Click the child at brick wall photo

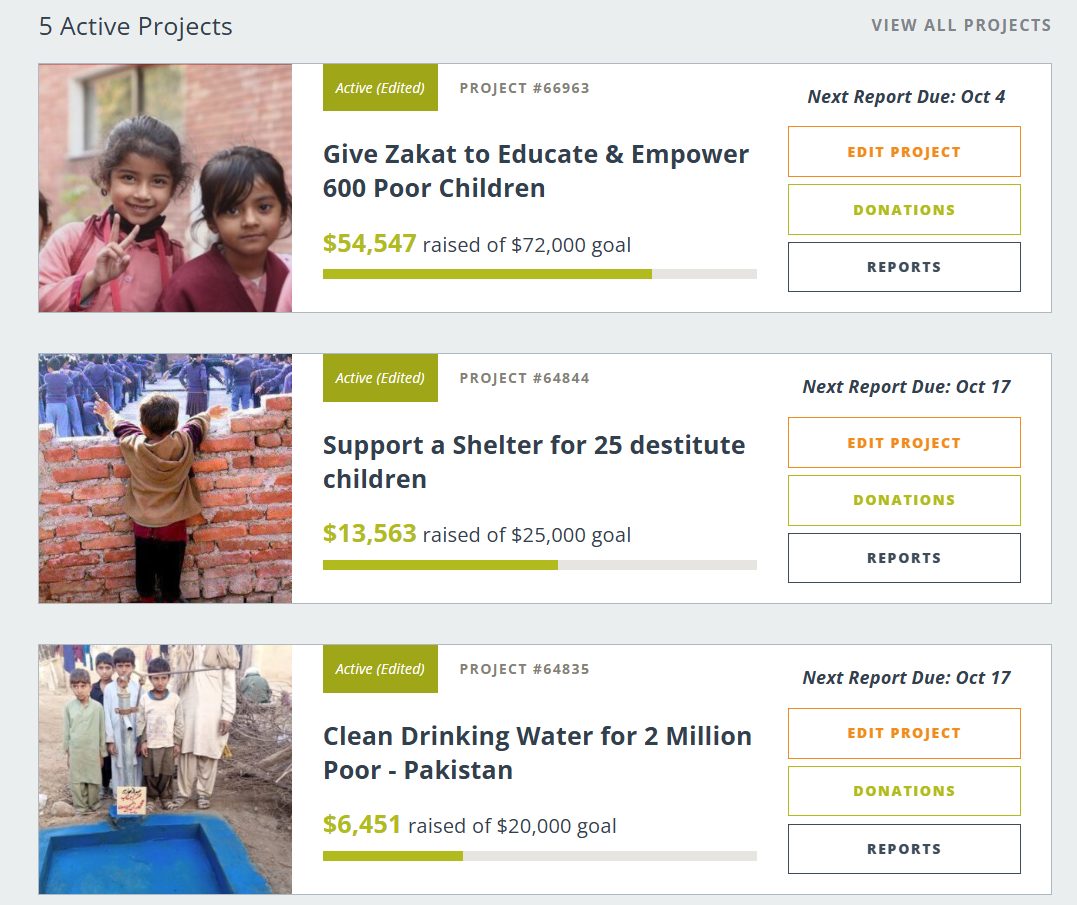(165, 478)
